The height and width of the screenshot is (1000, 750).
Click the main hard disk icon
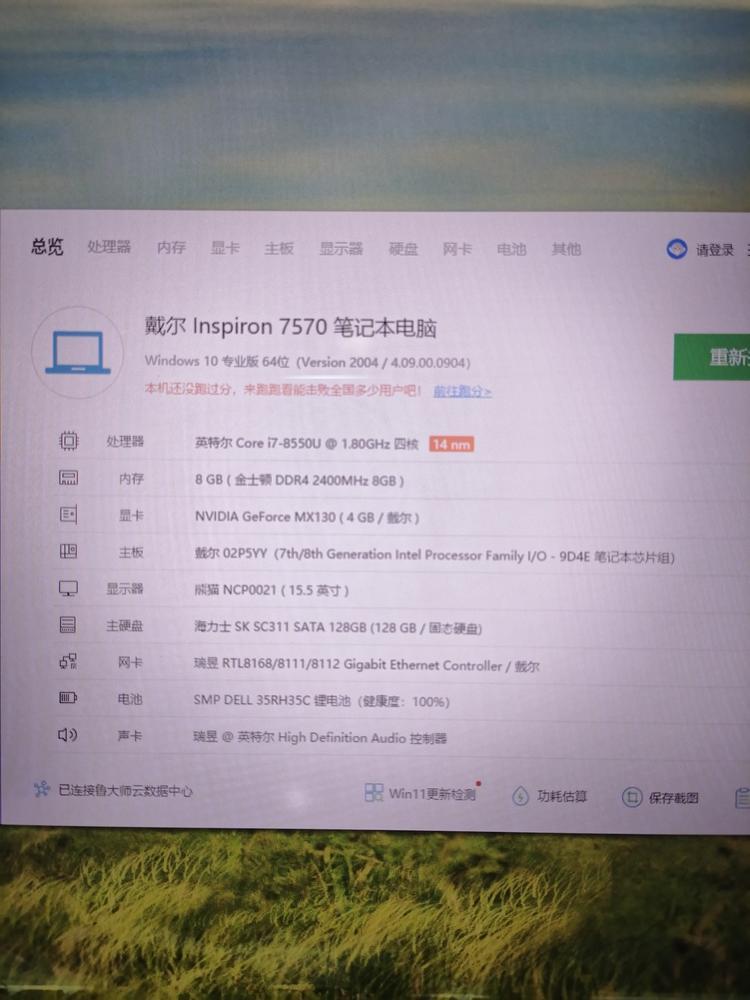[x=68, y=626]
